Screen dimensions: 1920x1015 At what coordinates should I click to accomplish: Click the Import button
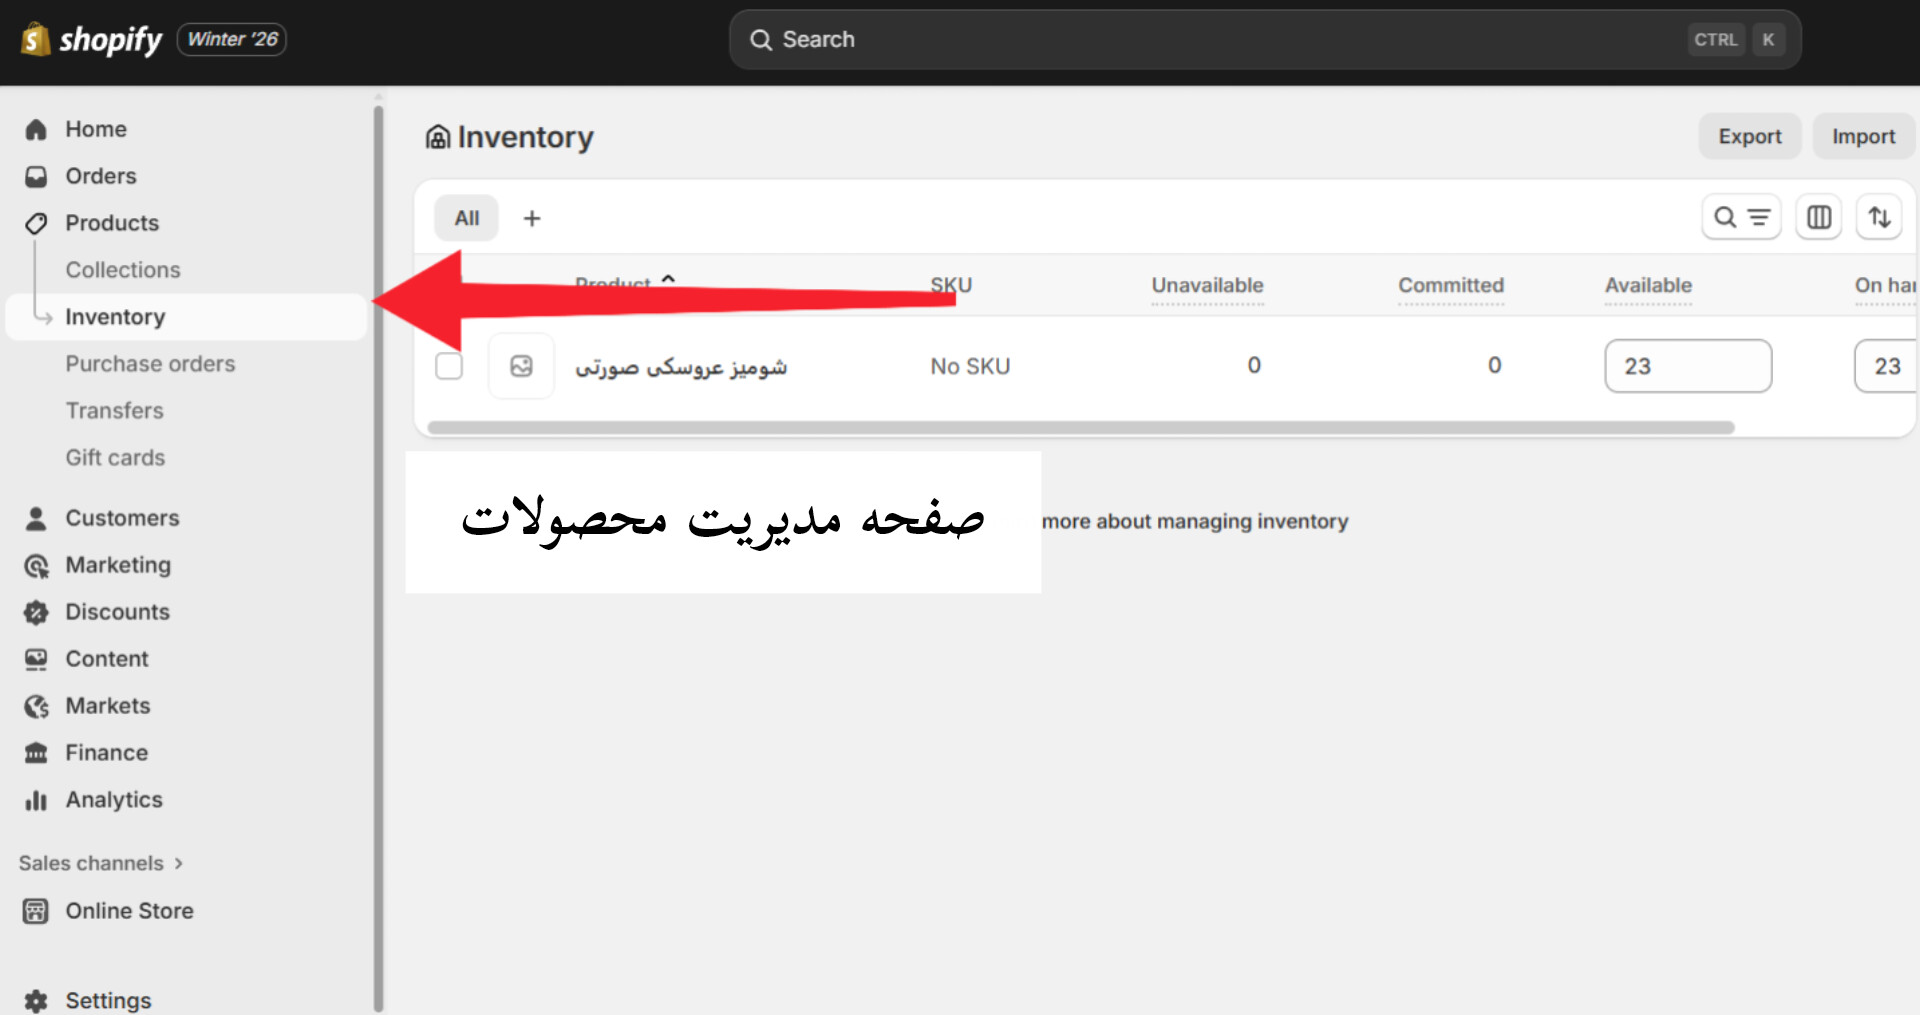1862,136
